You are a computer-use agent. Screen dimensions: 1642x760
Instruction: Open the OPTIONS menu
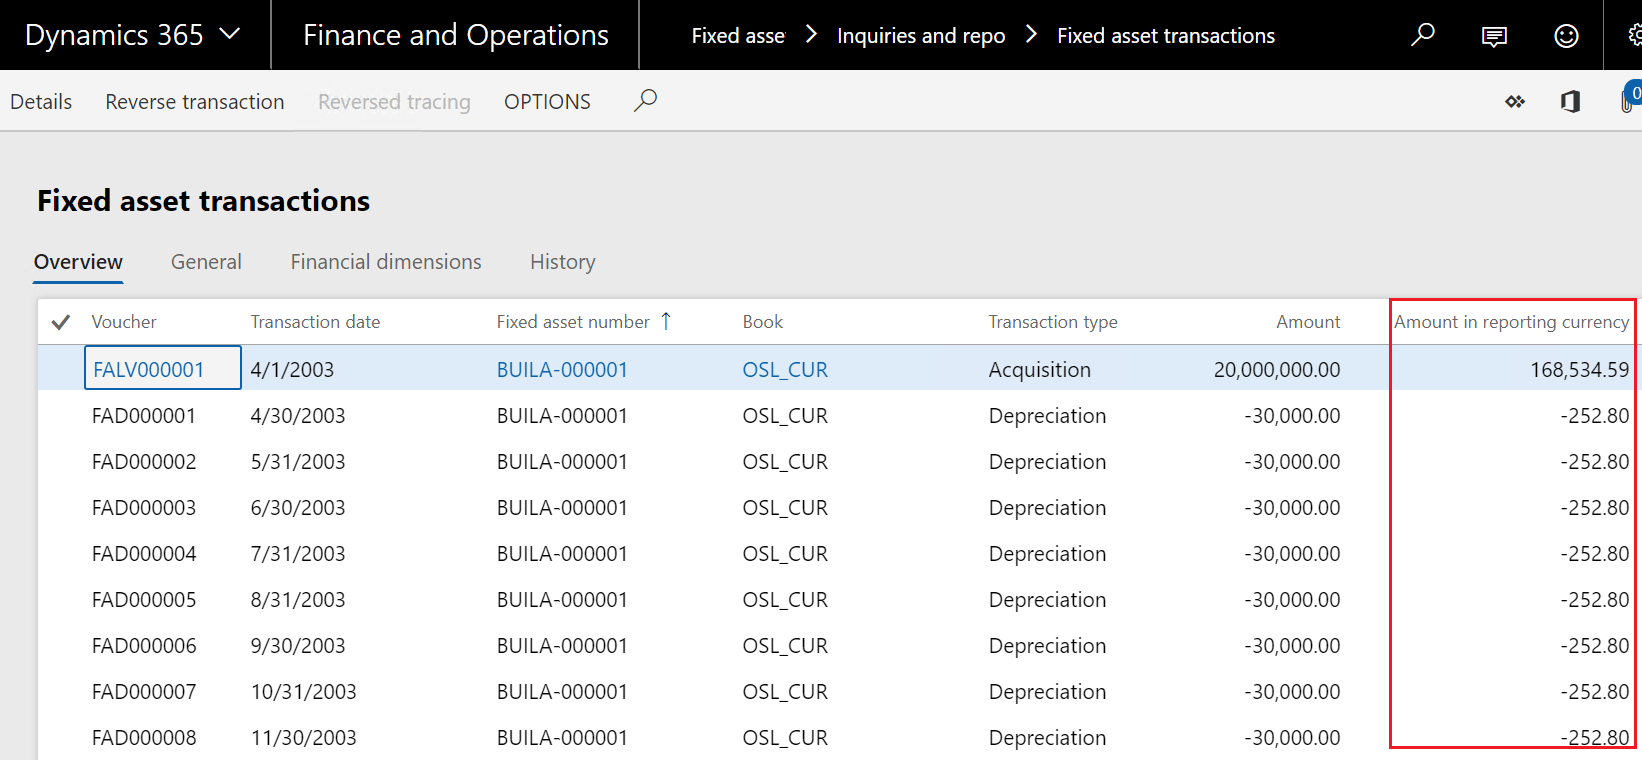click(547, 102)
